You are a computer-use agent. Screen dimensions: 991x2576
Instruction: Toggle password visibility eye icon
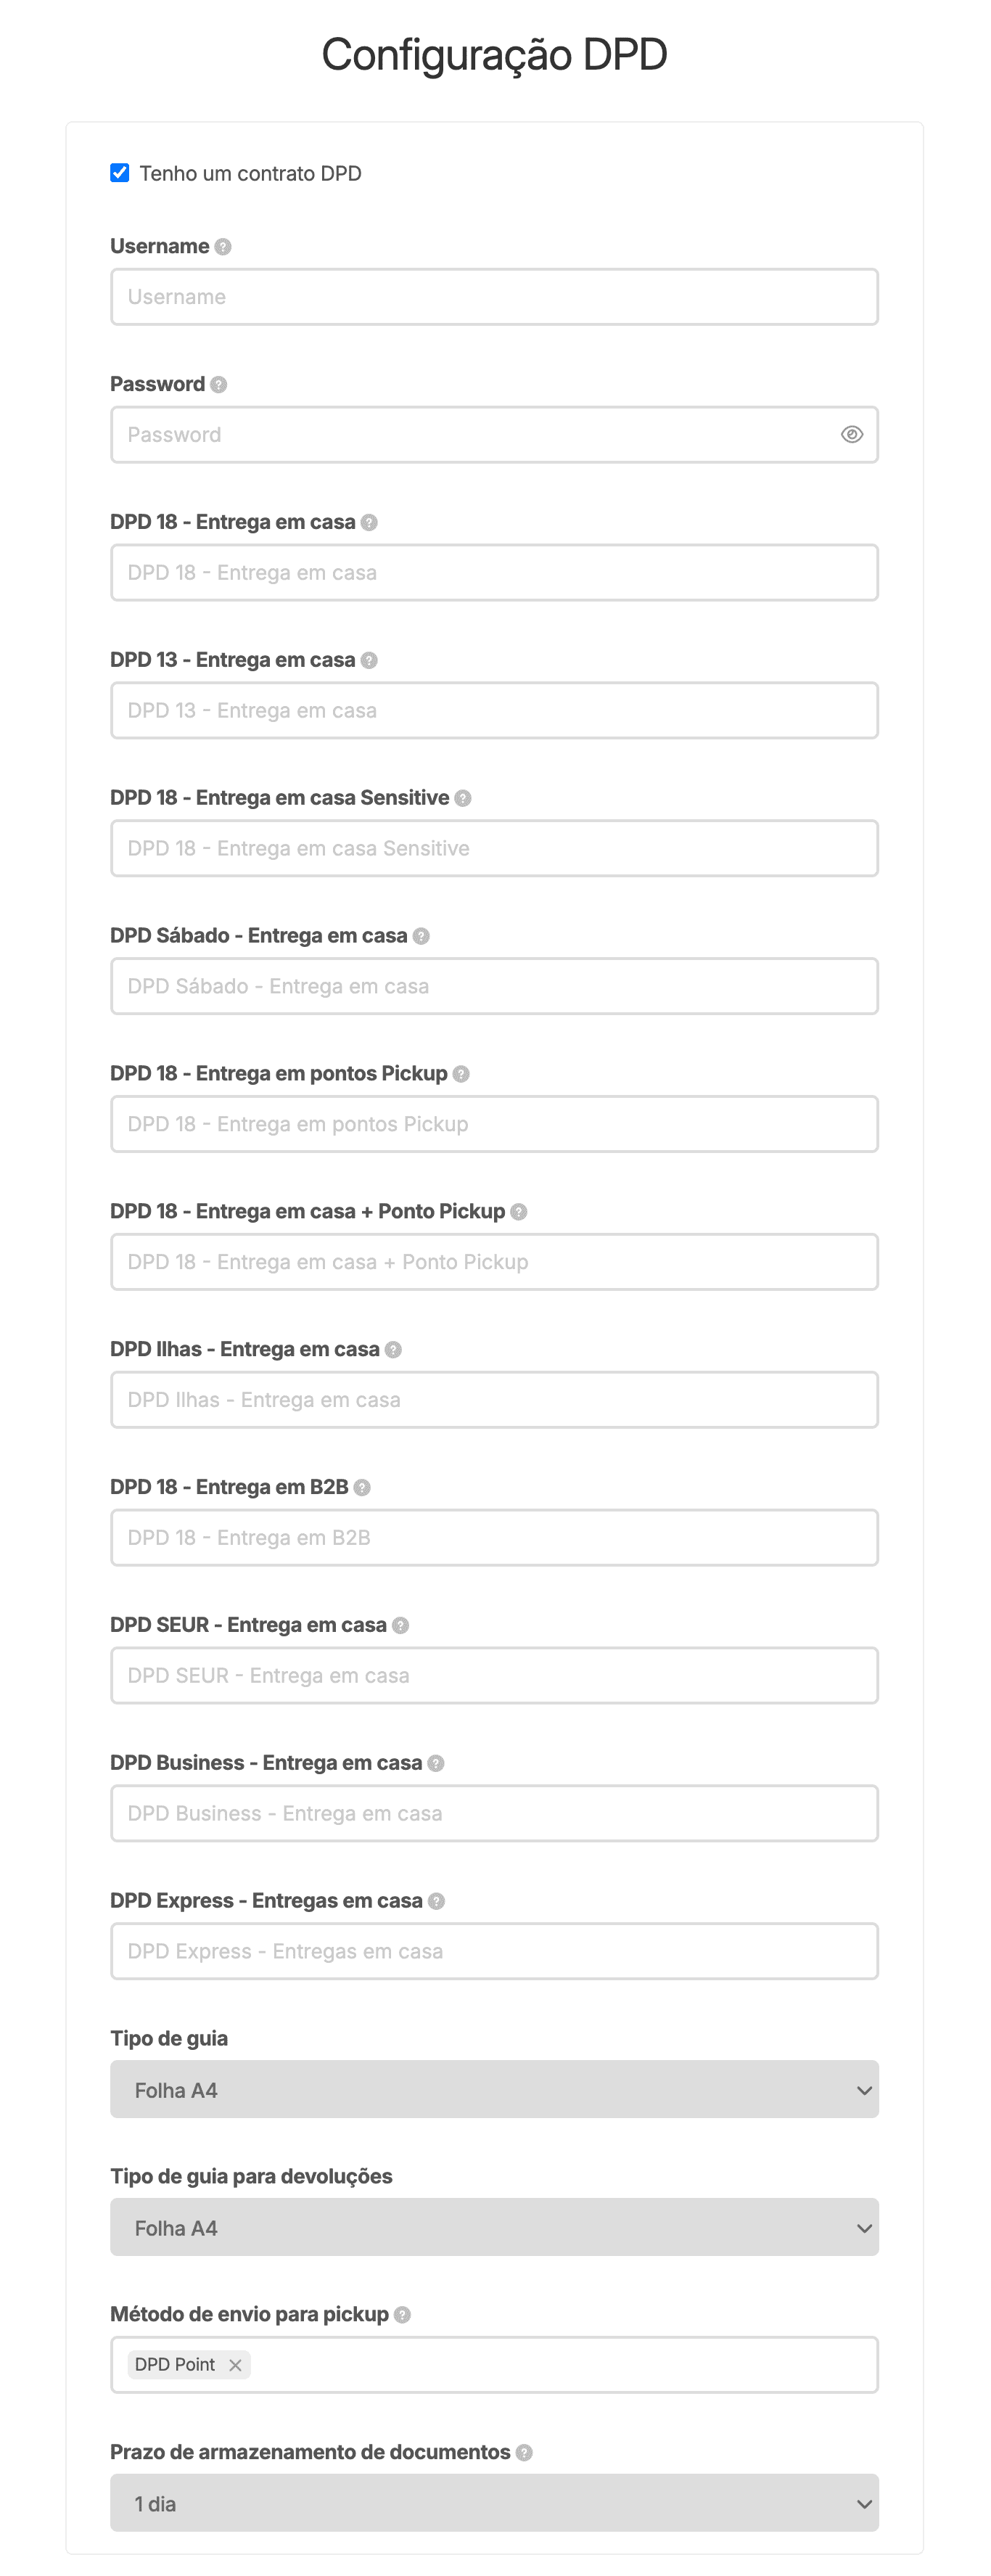click(852, 435)
